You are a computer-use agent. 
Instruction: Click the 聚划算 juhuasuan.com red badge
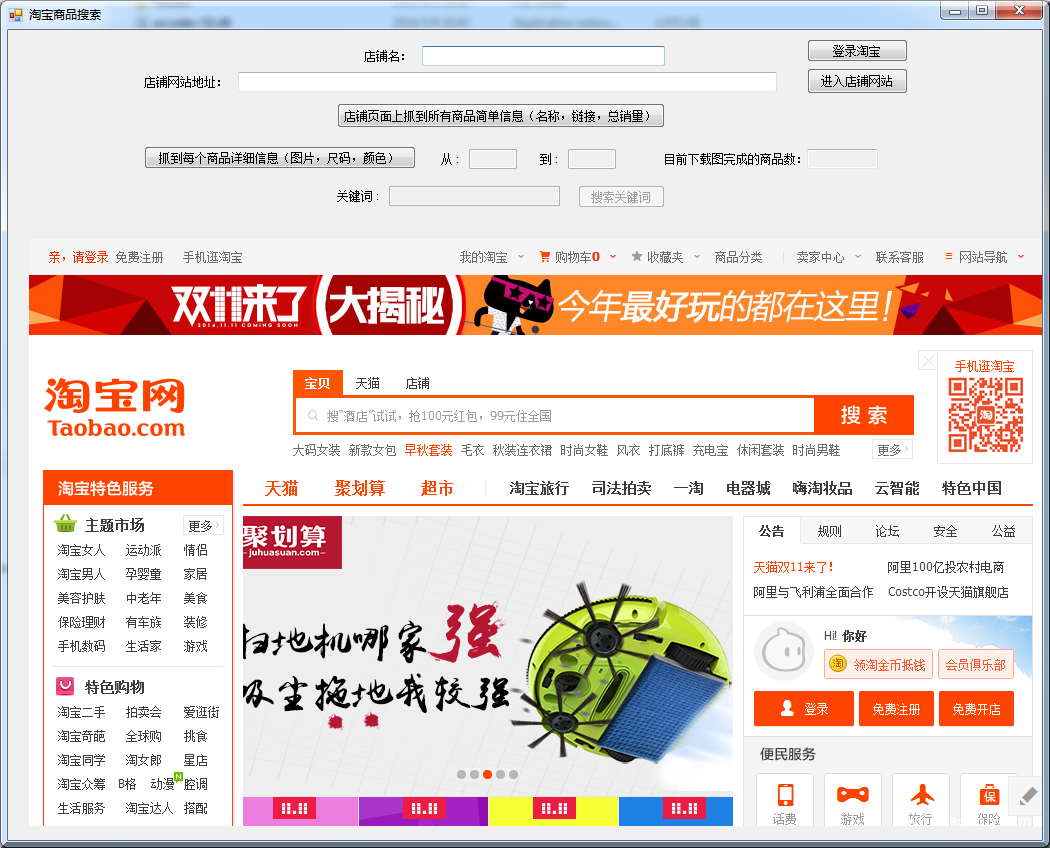(292, 542)
